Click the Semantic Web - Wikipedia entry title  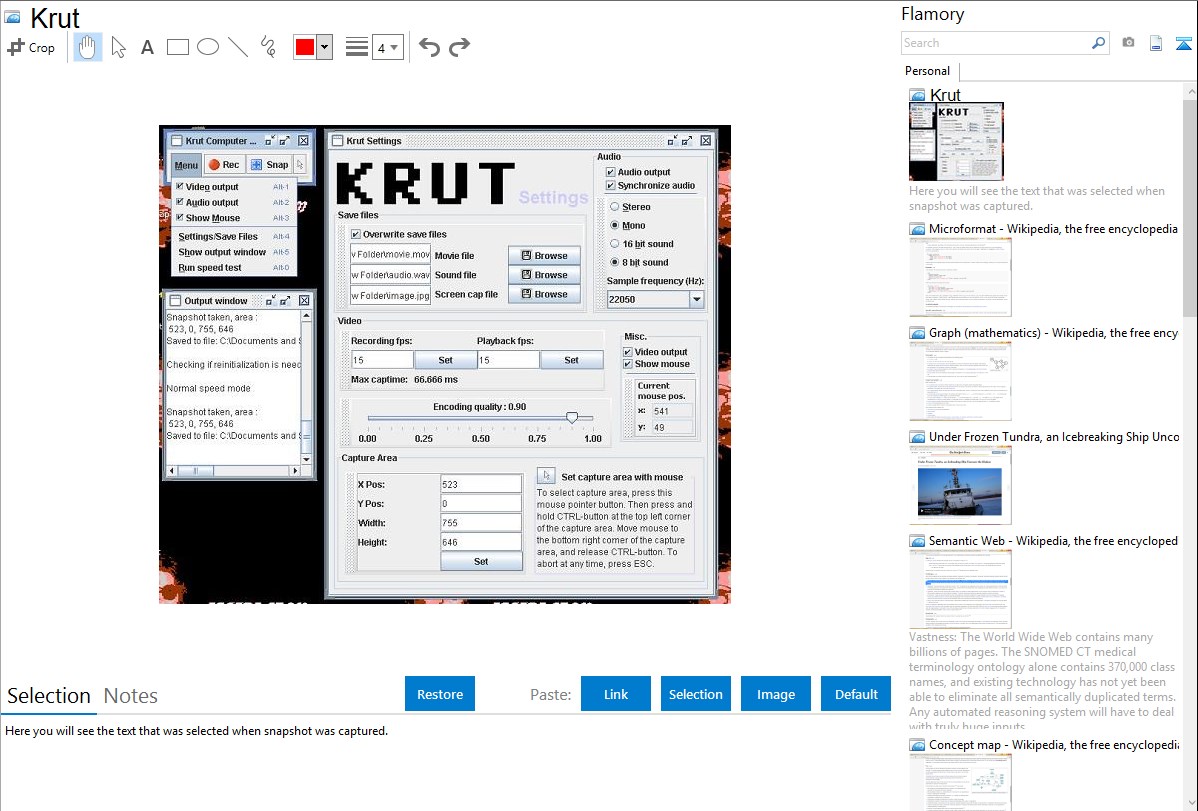[1053, 540]
